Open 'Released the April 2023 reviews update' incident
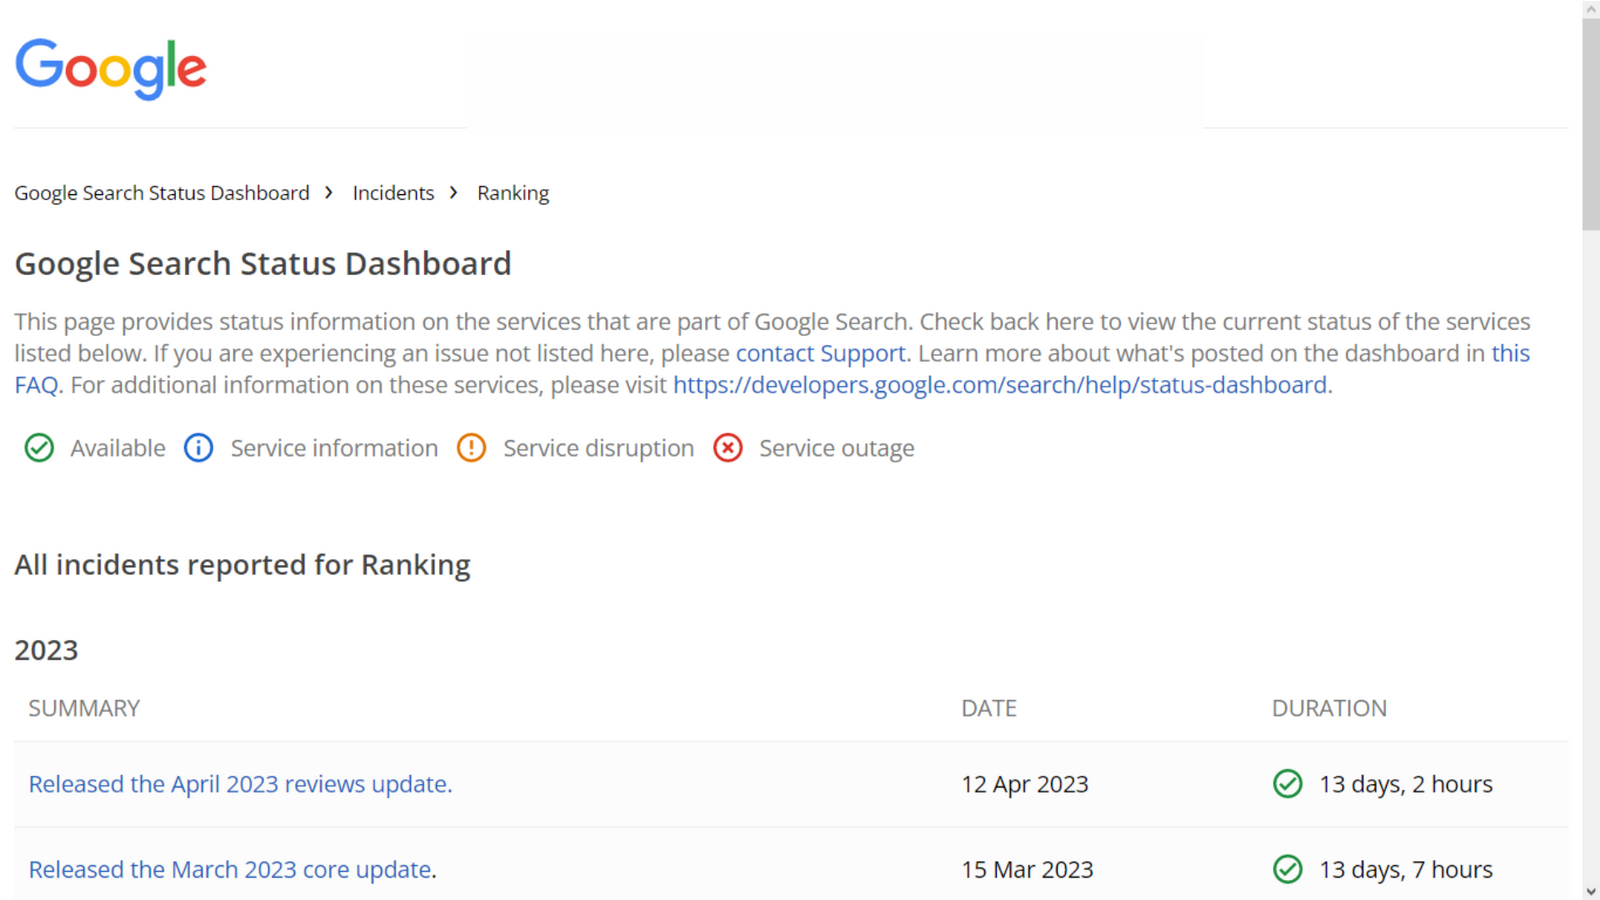The image size is (1600, 900). [240, 784]
